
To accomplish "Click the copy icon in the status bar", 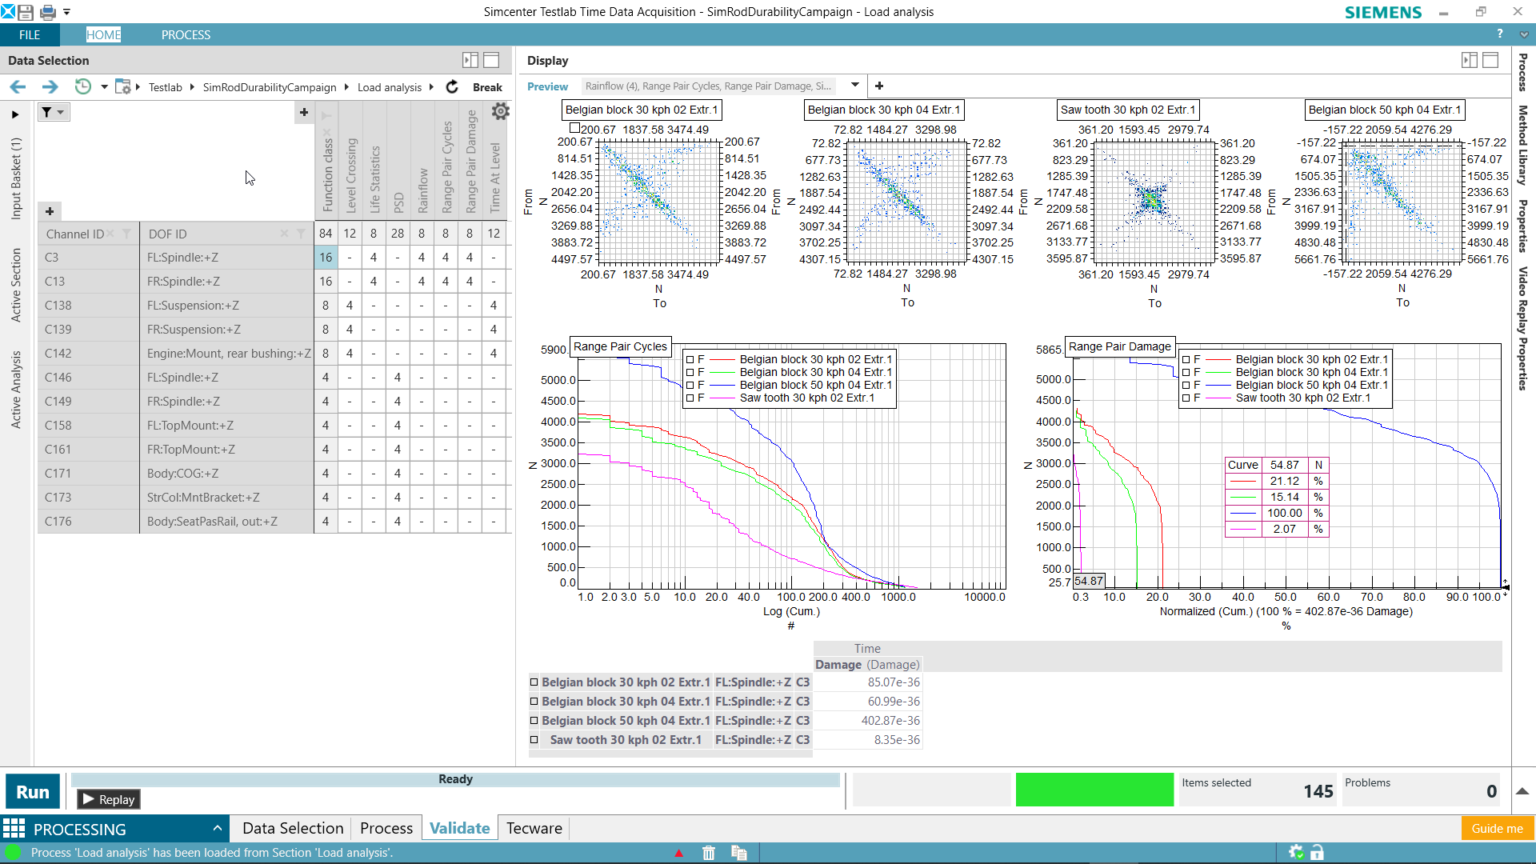I will [x=739, y=852].
